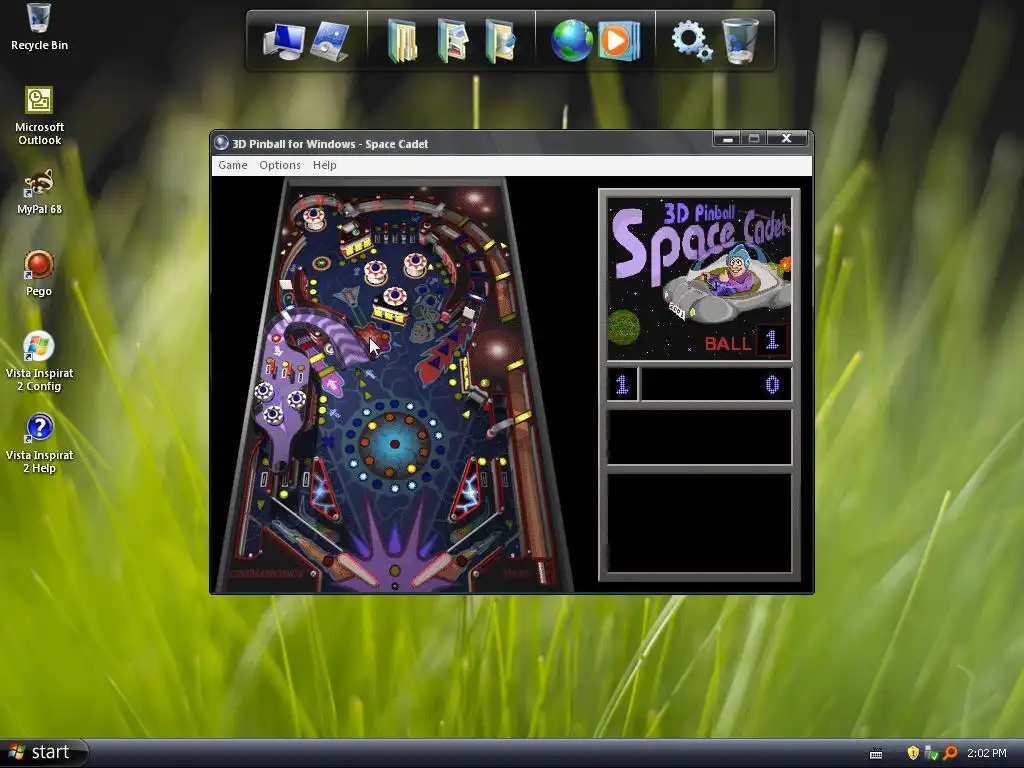Launch the globe browser icon in dock
The width and height of the screenshot is (1024, 768).
pyautogui.click(x=571, y=40)
